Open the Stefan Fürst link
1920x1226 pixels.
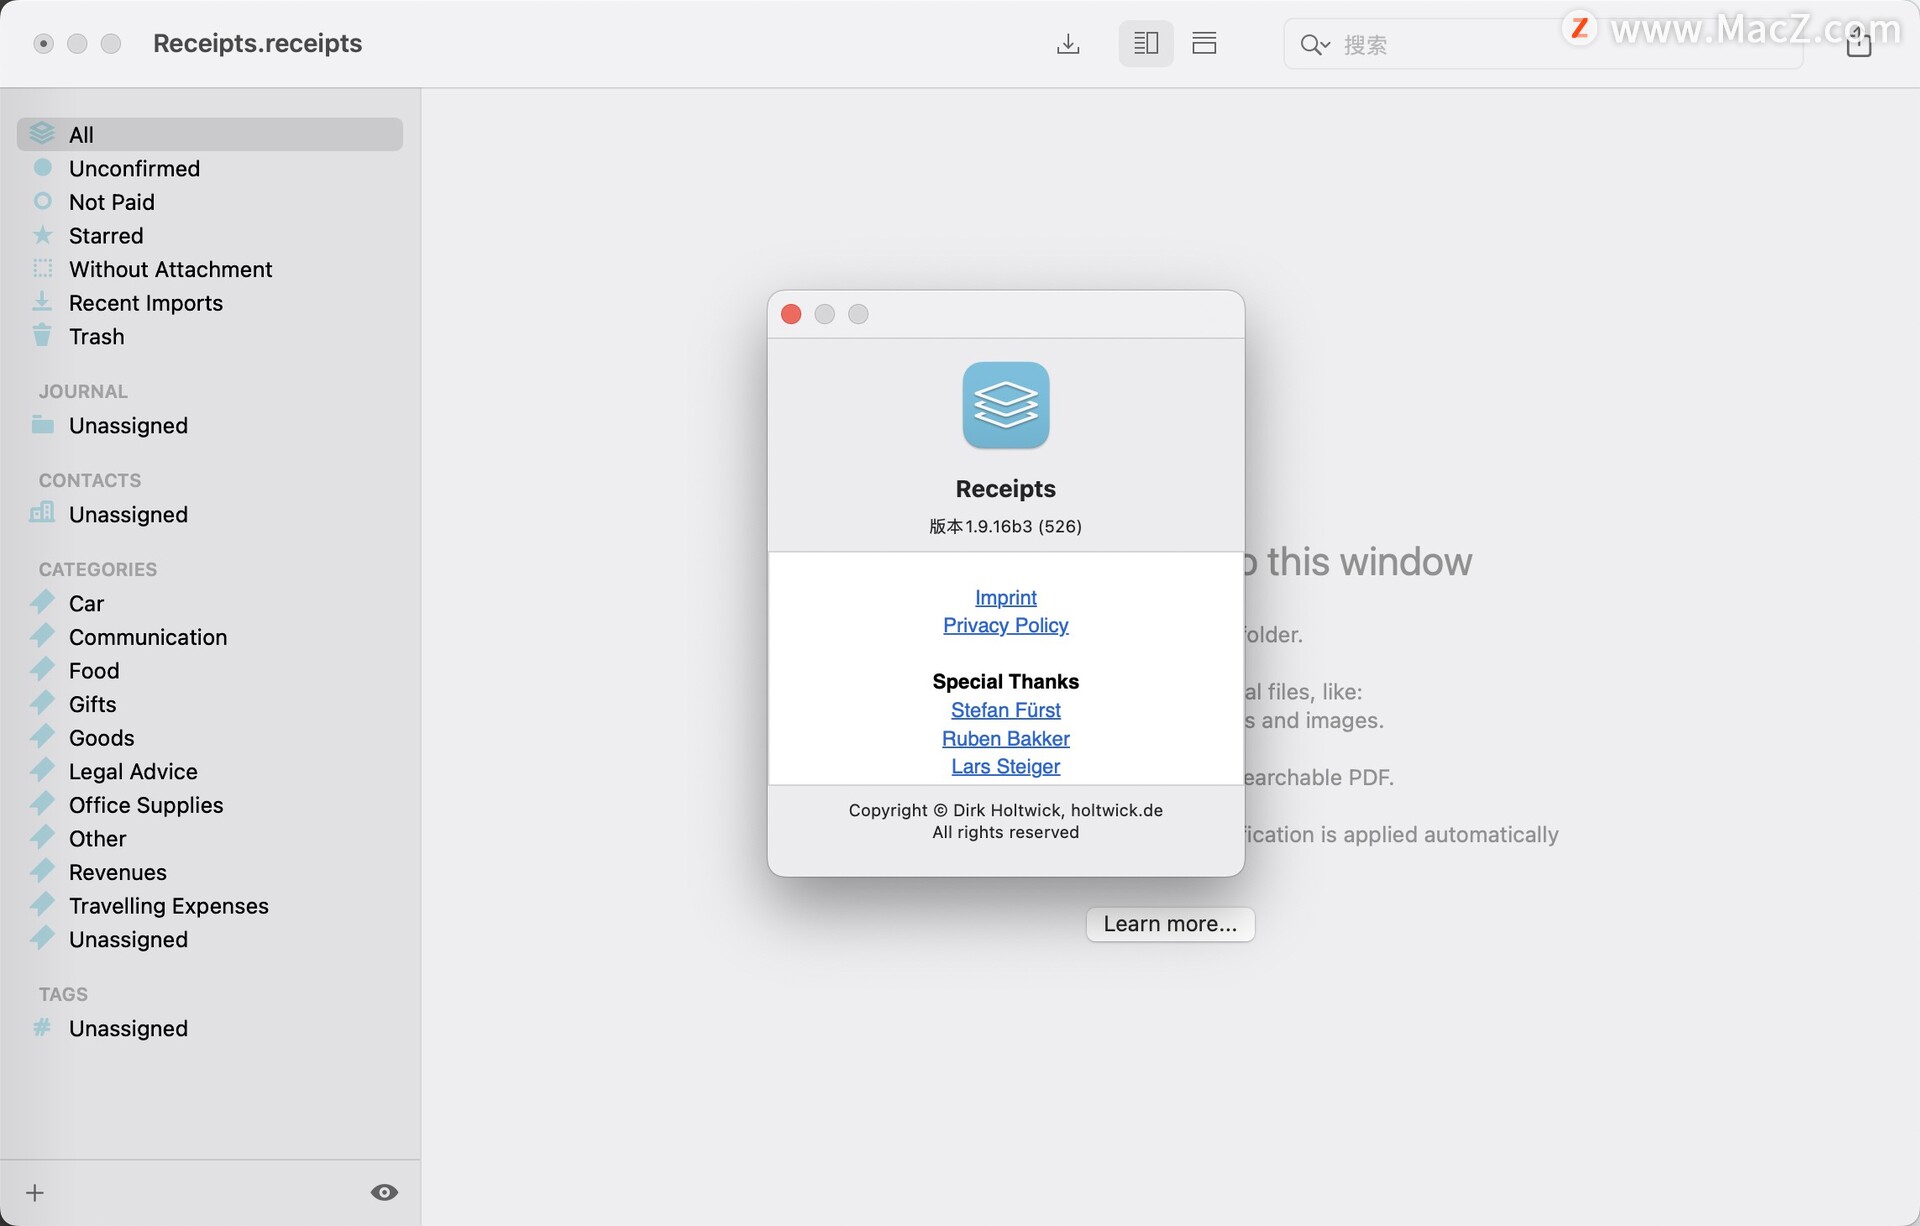tap(1006, 710)
